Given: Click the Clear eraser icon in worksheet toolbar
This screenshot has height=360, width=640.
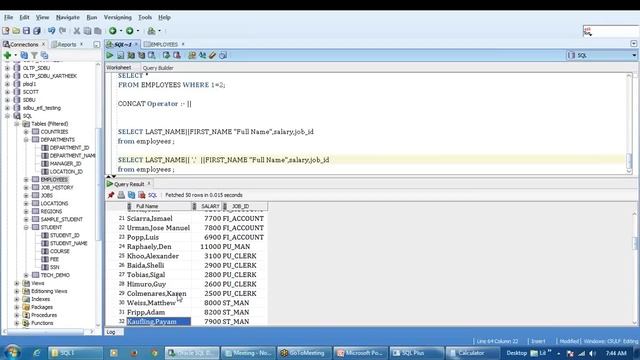Looking at the screenshot, I should [x=212, y=55].
